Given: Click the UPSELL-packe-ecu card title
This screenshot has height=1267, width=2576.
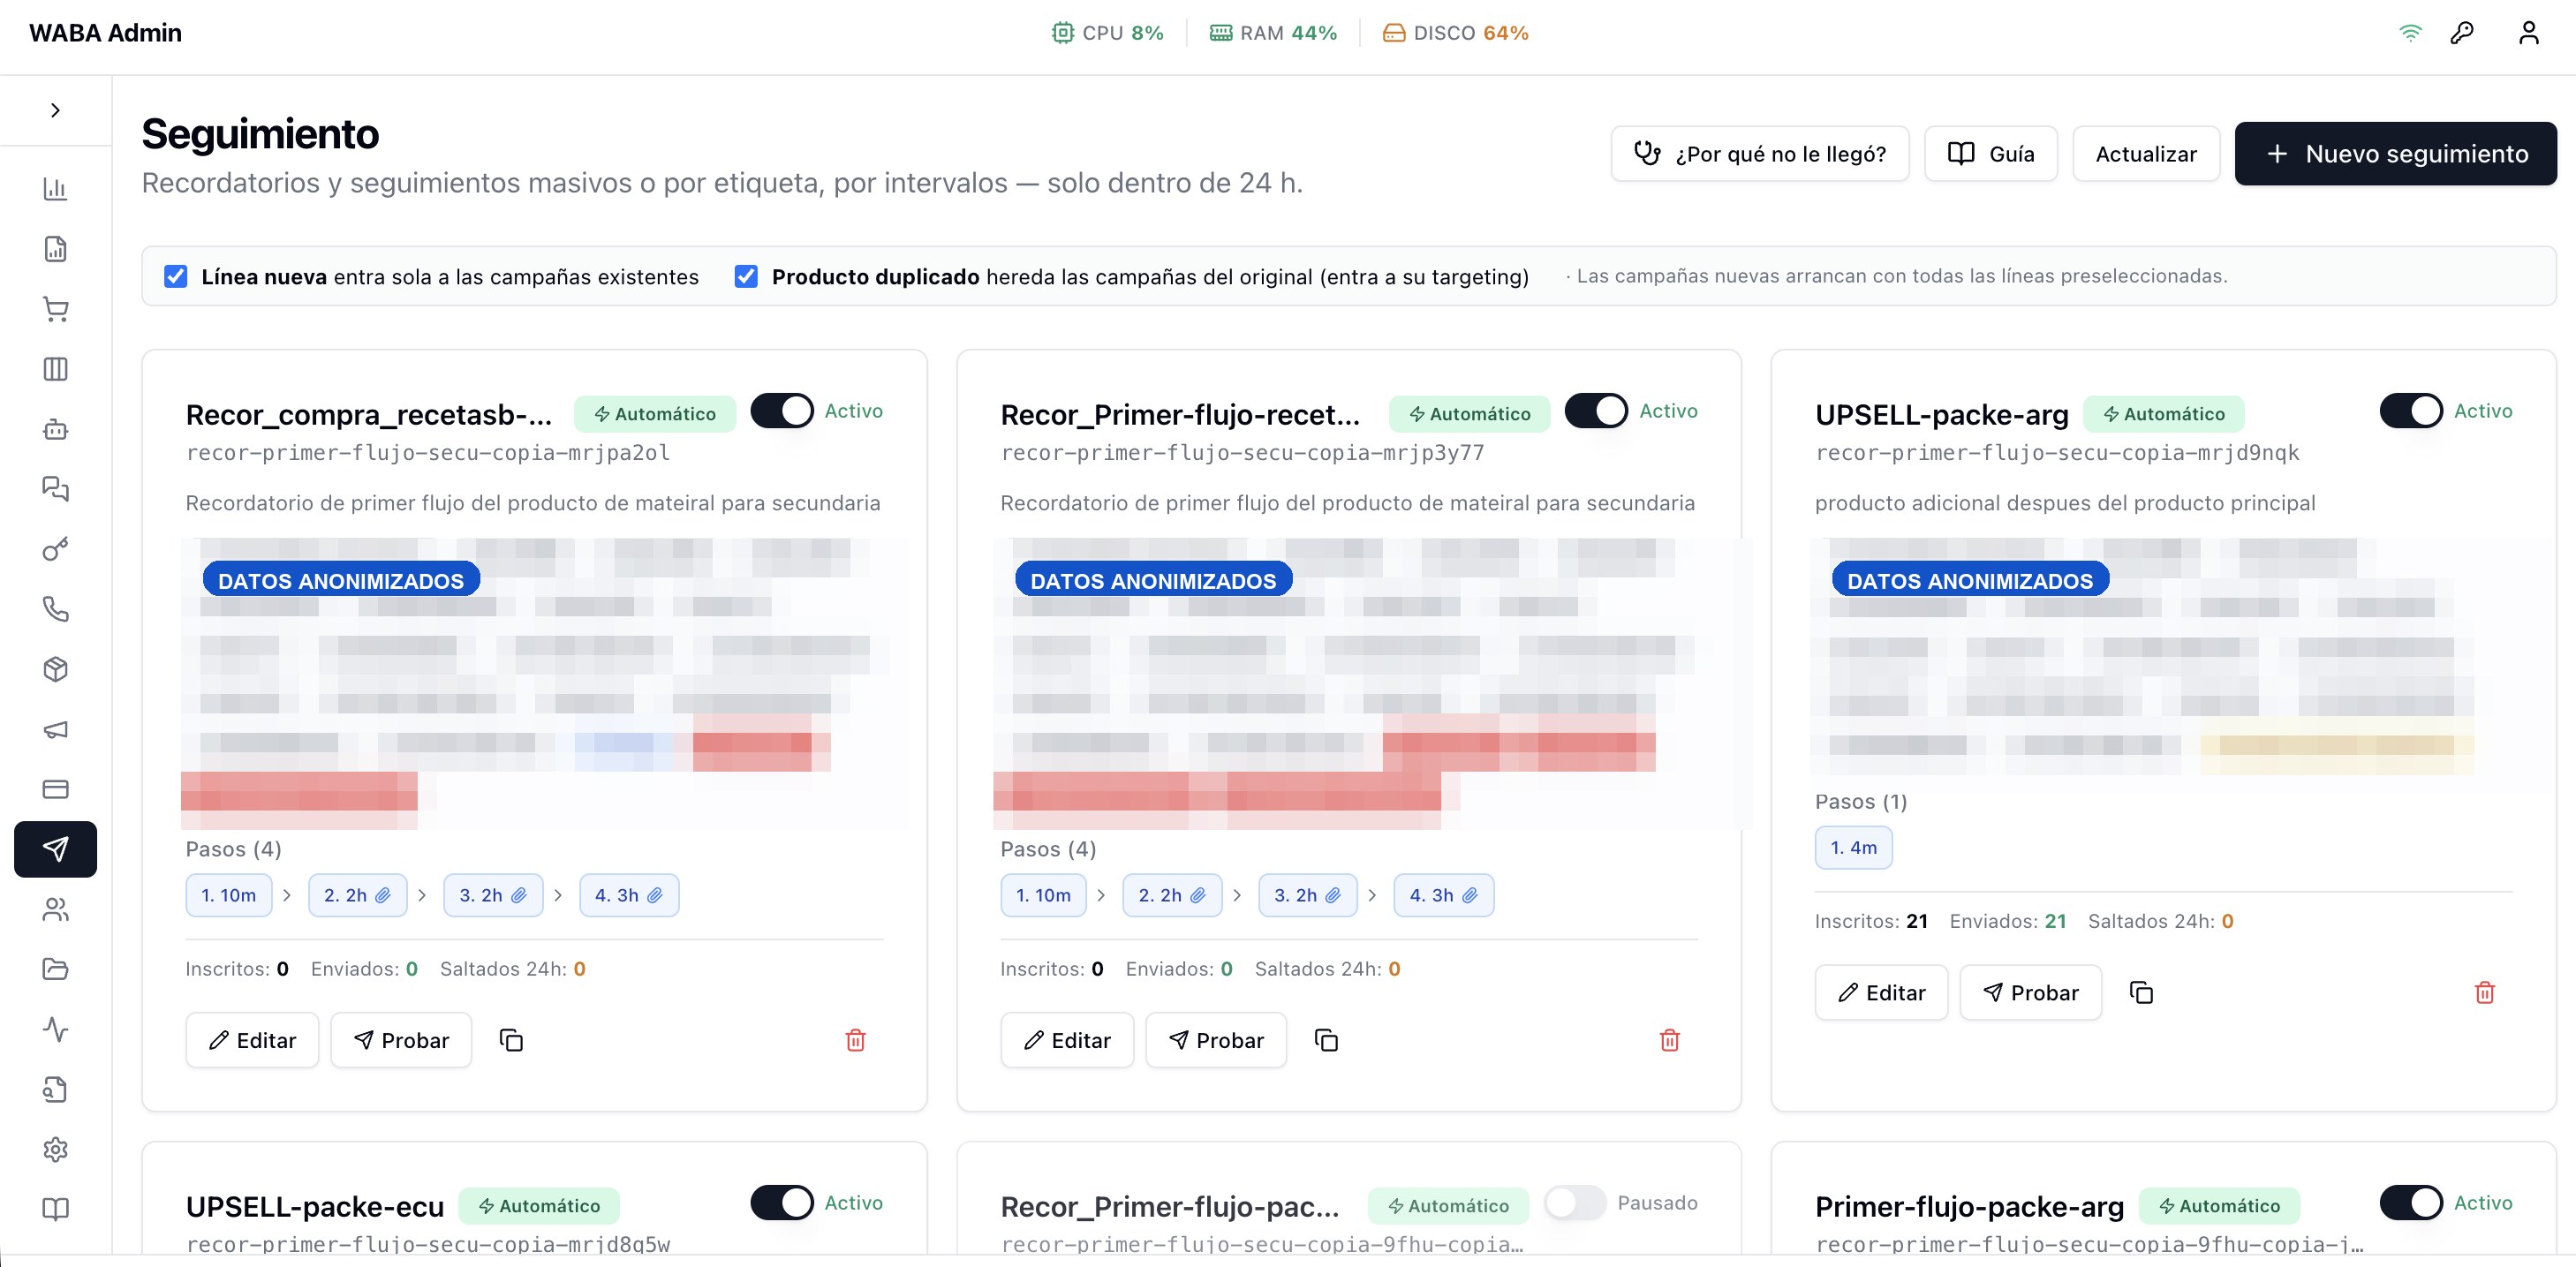Looking at the screenshot, I should coord(315,1206).
